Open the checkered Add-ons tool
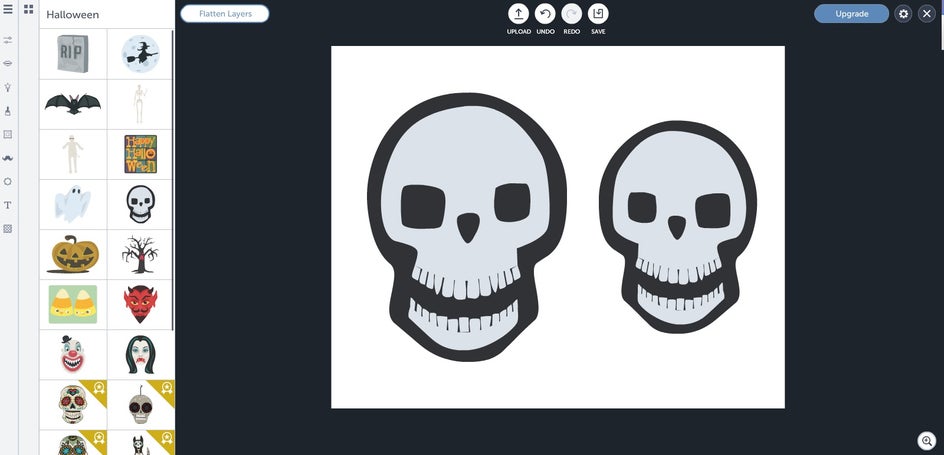Screen dimensions: 944x455 [8, 229]
